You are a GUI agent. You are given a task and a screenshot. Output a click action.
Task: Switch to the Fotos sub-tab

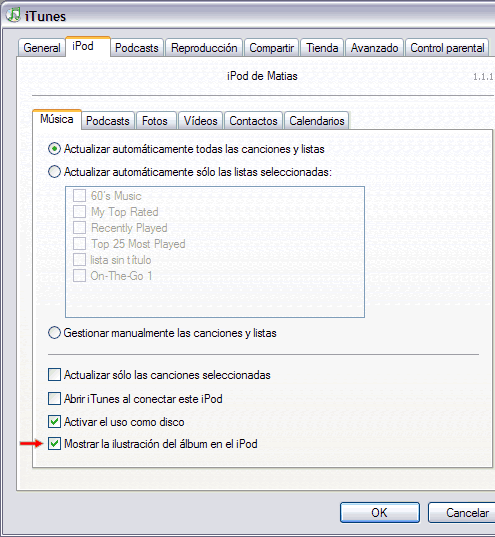[155, 121]
